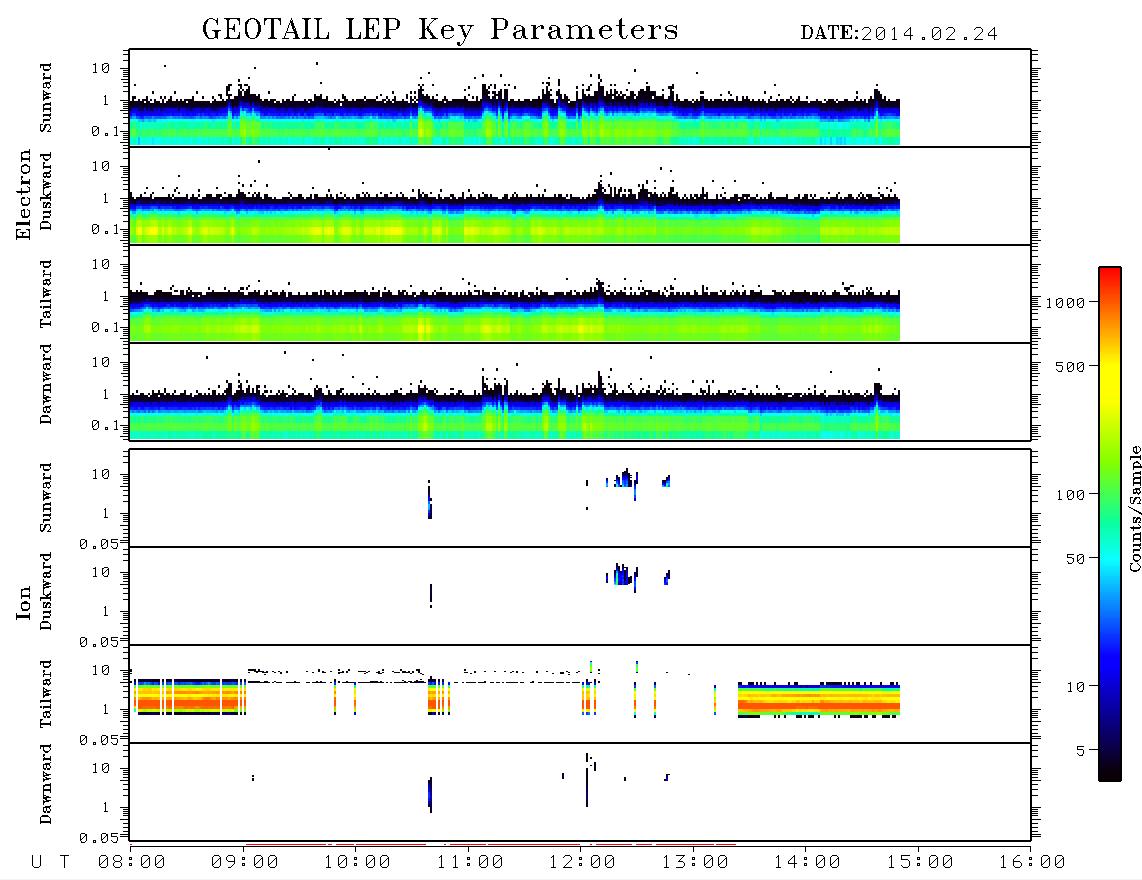The image size is (1142, 880).
Task: Click the rainbow Counts/Sample color scale bar
Action: point(1110,524)
